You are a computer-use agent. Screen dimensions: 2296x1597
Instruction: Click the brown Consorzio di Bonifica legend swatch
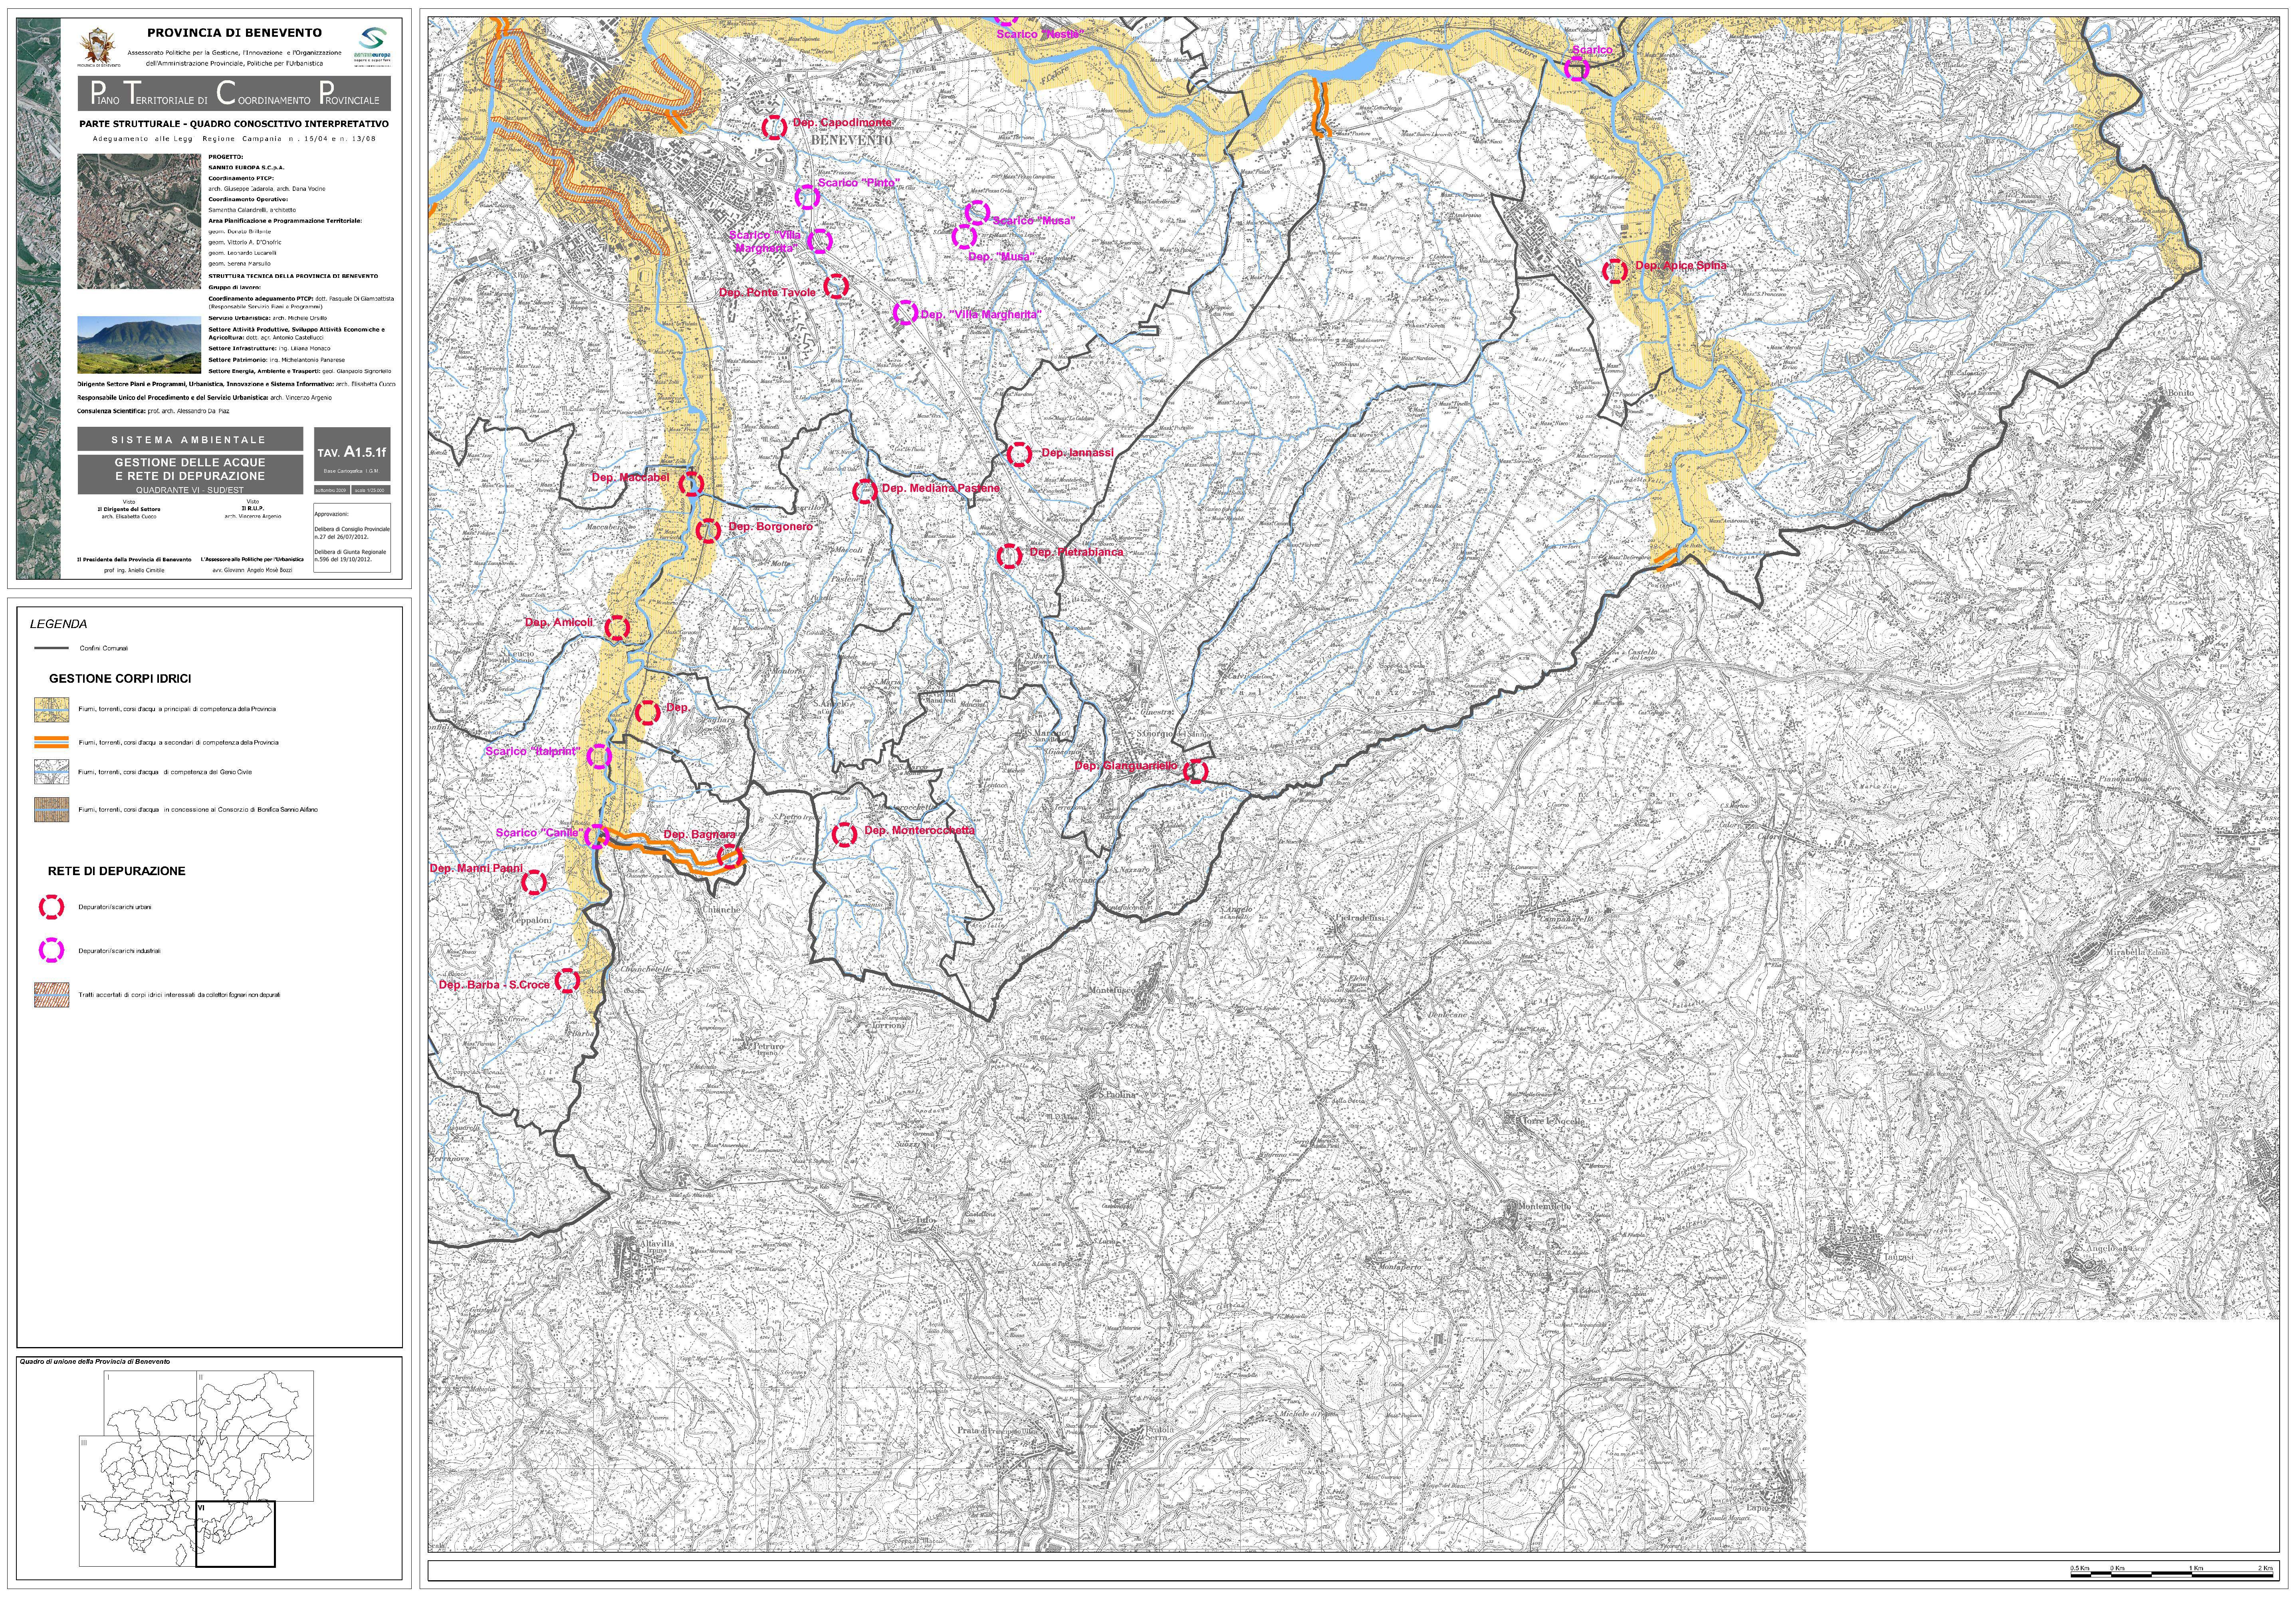[x=52, y=810]
